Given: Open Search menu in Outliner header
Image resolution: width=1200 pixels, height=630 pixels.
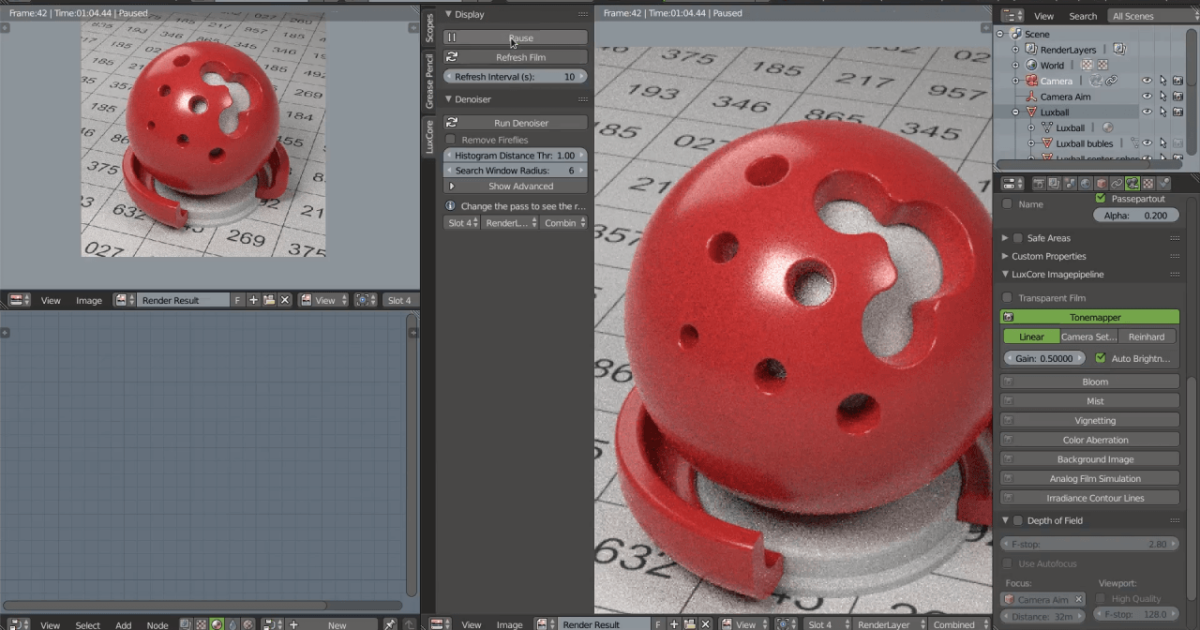Looking at the screenshot, I should (x=1083, y=16).
